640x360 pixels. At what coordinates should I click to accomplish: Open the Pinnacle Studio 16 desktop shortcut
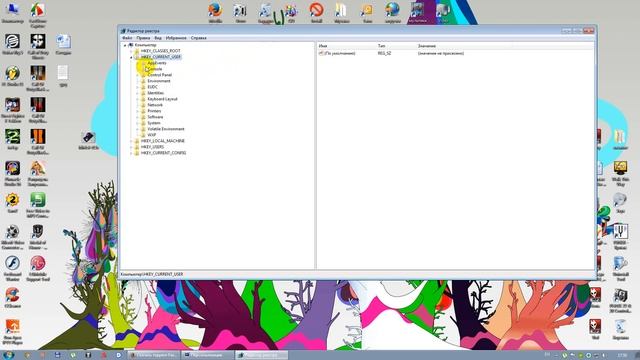click(12, 173)
